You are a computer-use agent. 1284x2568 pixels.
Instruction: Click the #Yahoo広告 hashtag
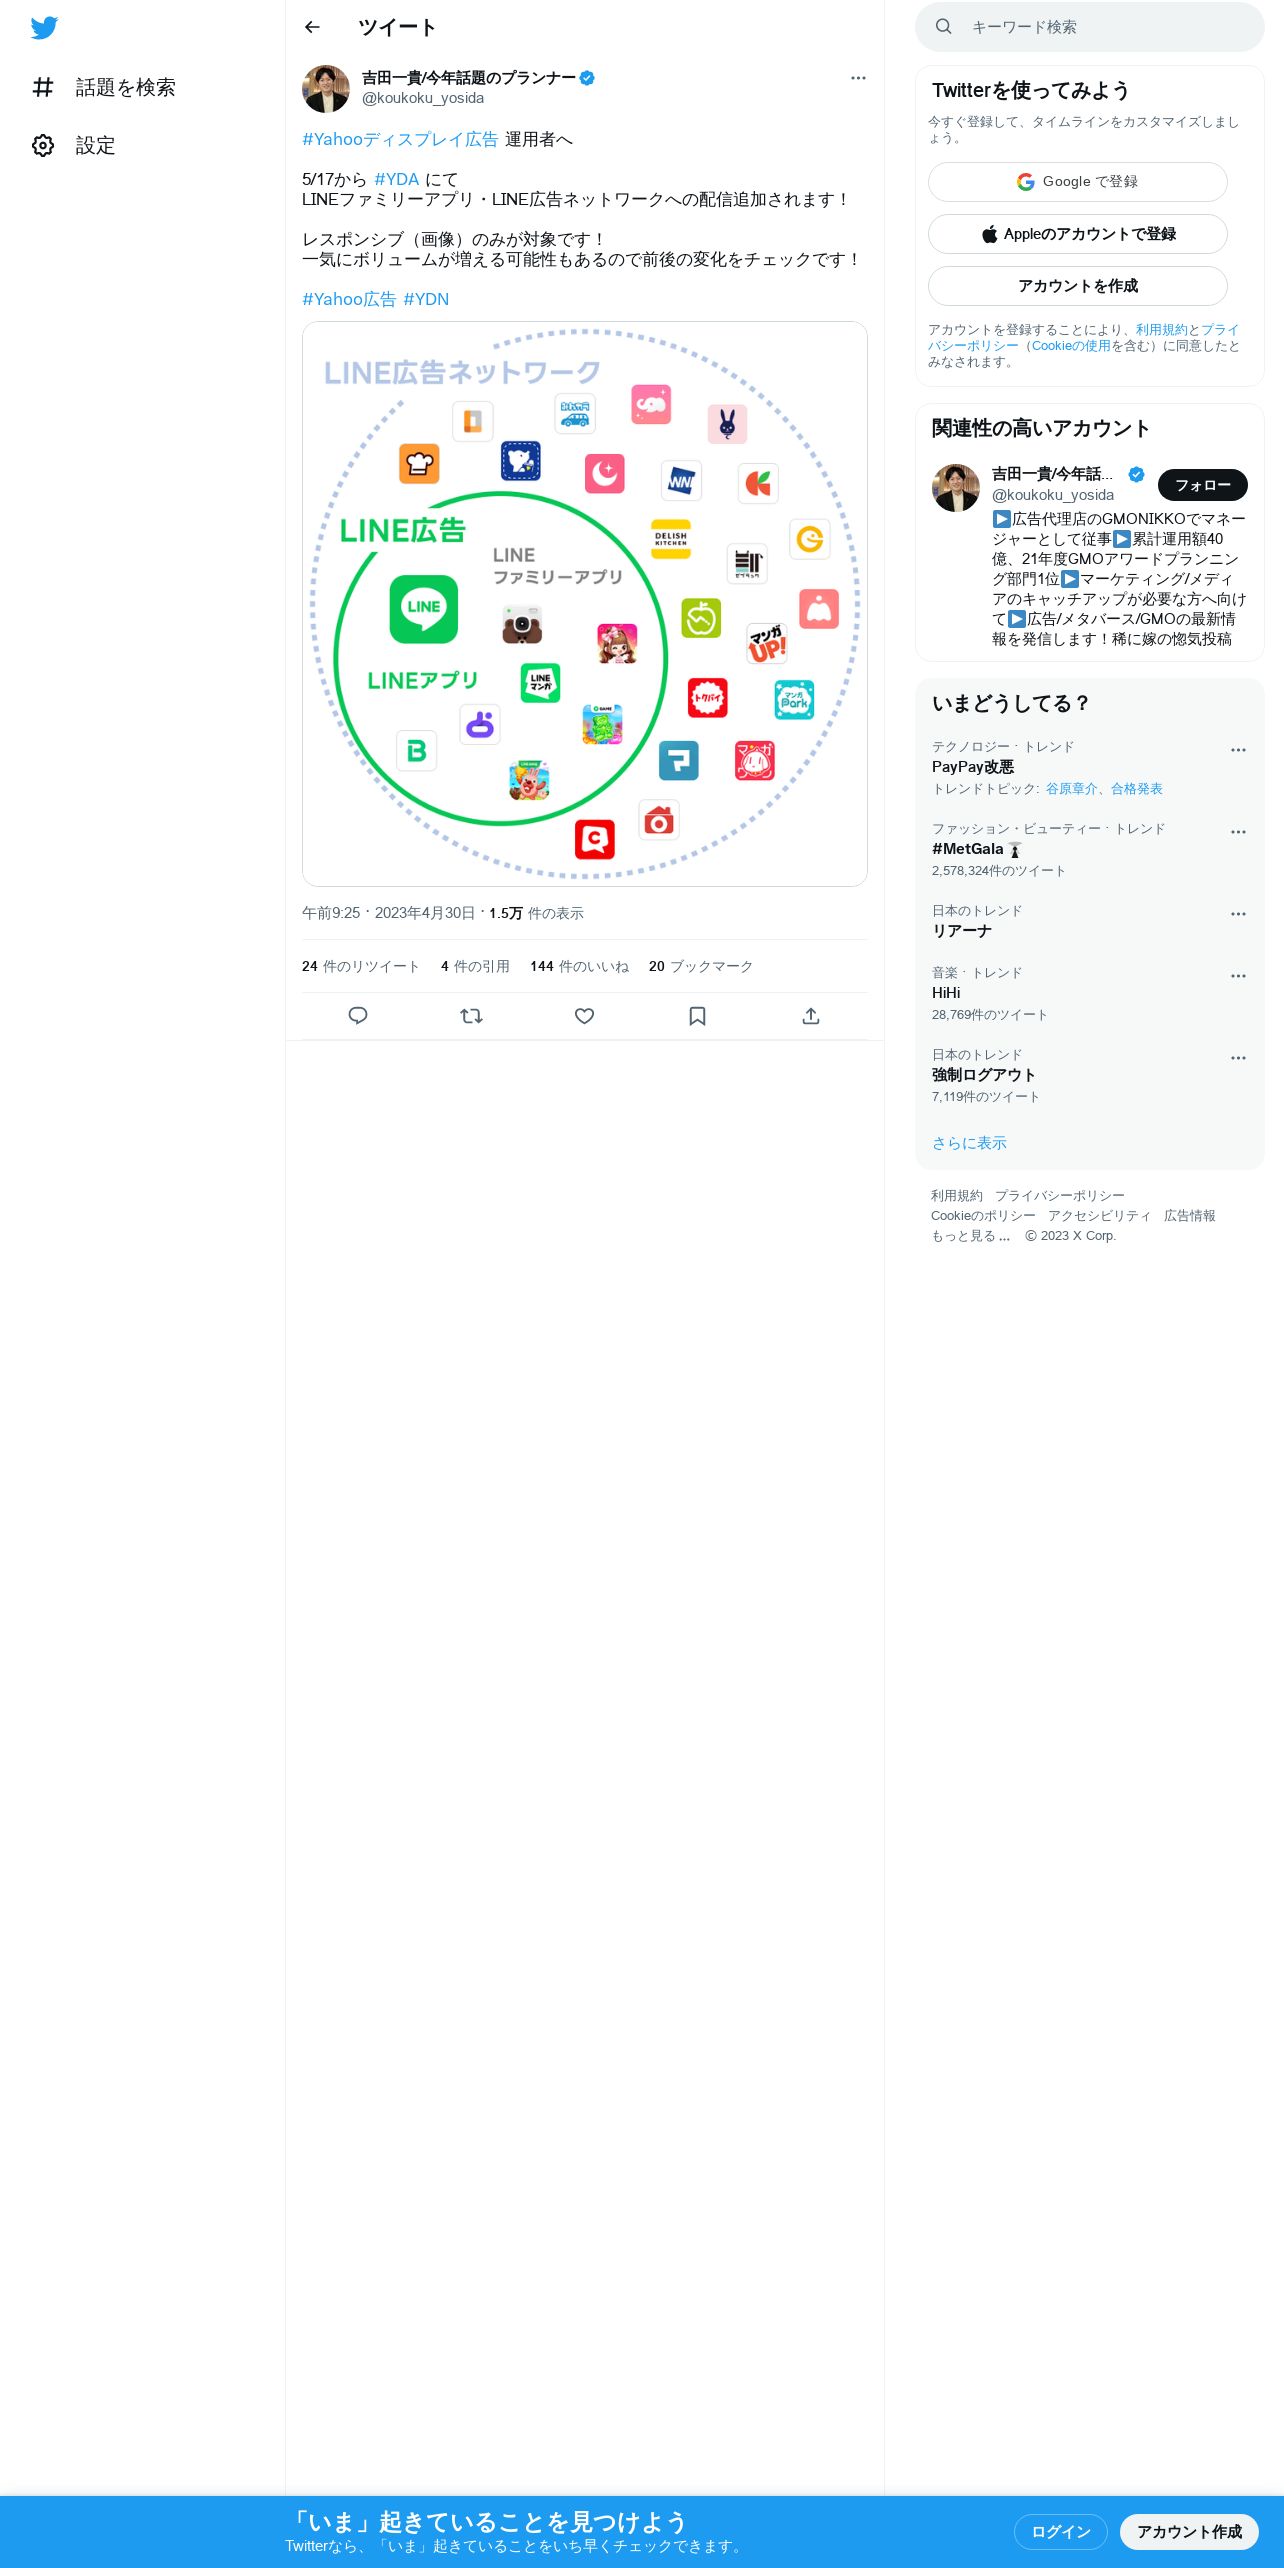click(349, 299)
